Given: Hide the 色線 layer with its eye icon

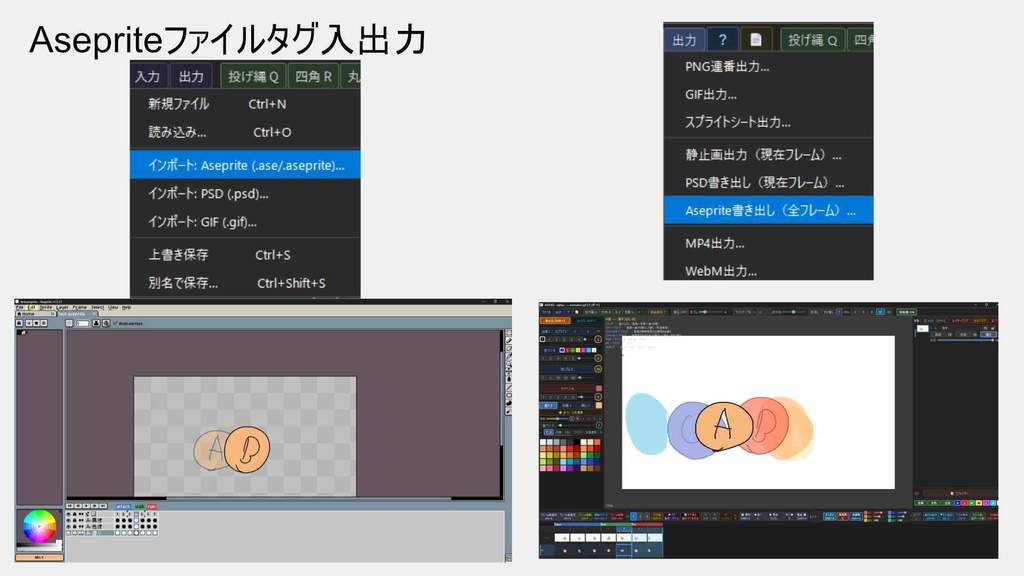Looking at the screenshot, I should point(69,526).
